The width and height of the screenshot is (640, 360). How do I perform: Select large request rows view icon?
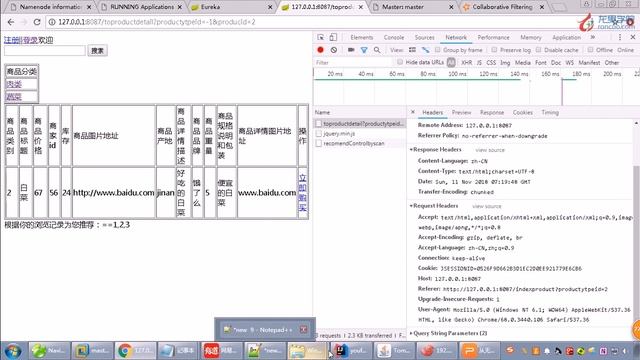412,50
